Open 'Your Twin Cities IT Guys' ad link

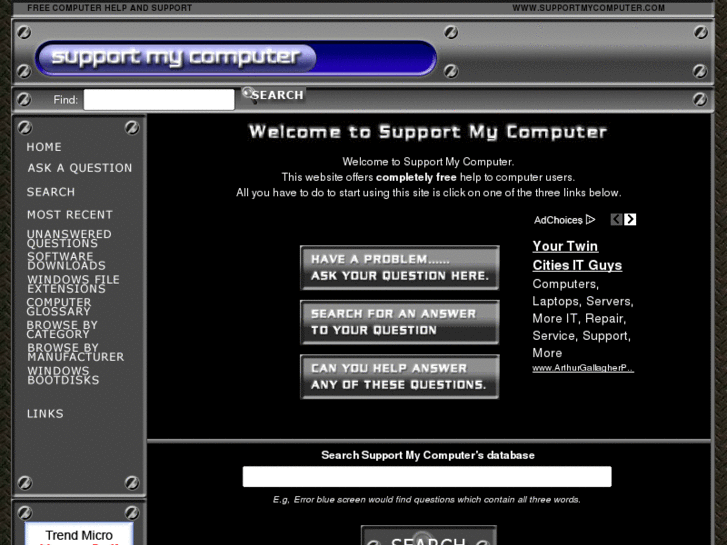pyautogui.click(x=577, y=256)
